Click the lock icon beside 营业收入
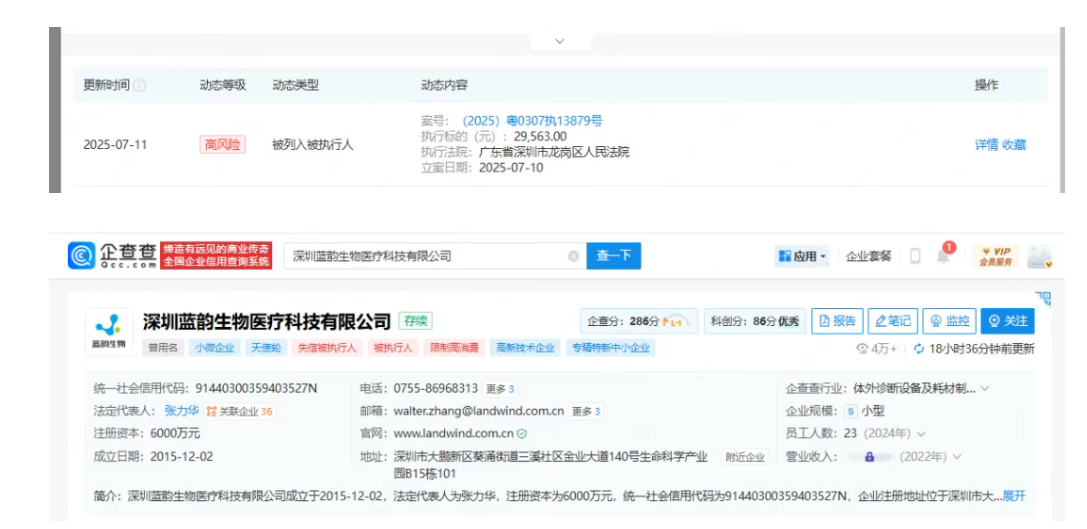The width and height of the screenshot is (1087, 529). (x=869, y=457)
